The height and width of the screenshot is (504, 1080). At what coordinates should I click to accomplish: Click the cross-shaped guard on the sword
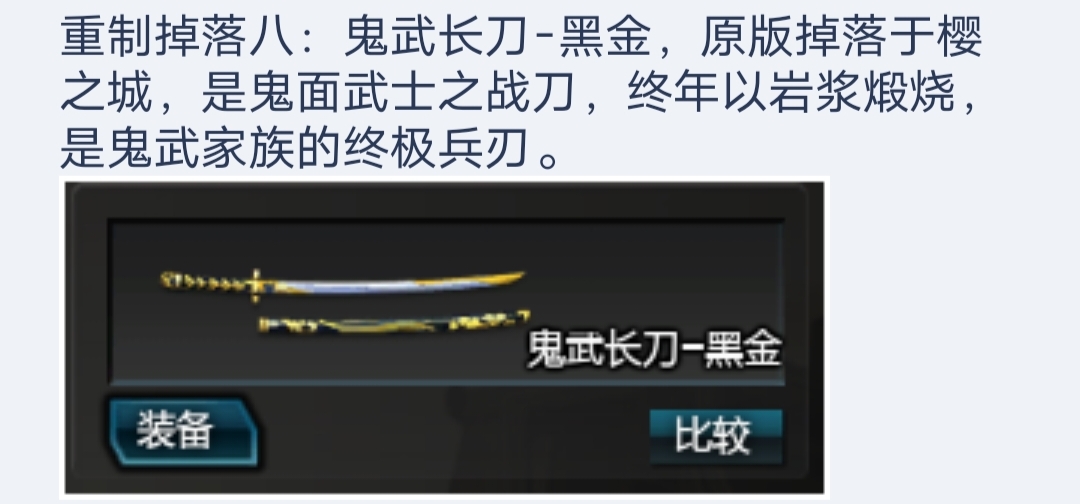pyautogui.click(x=256, y=286)
